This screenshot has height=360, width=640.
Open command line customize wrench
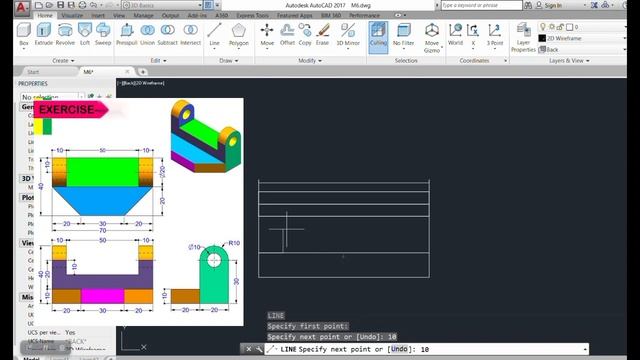coord(259,349)
